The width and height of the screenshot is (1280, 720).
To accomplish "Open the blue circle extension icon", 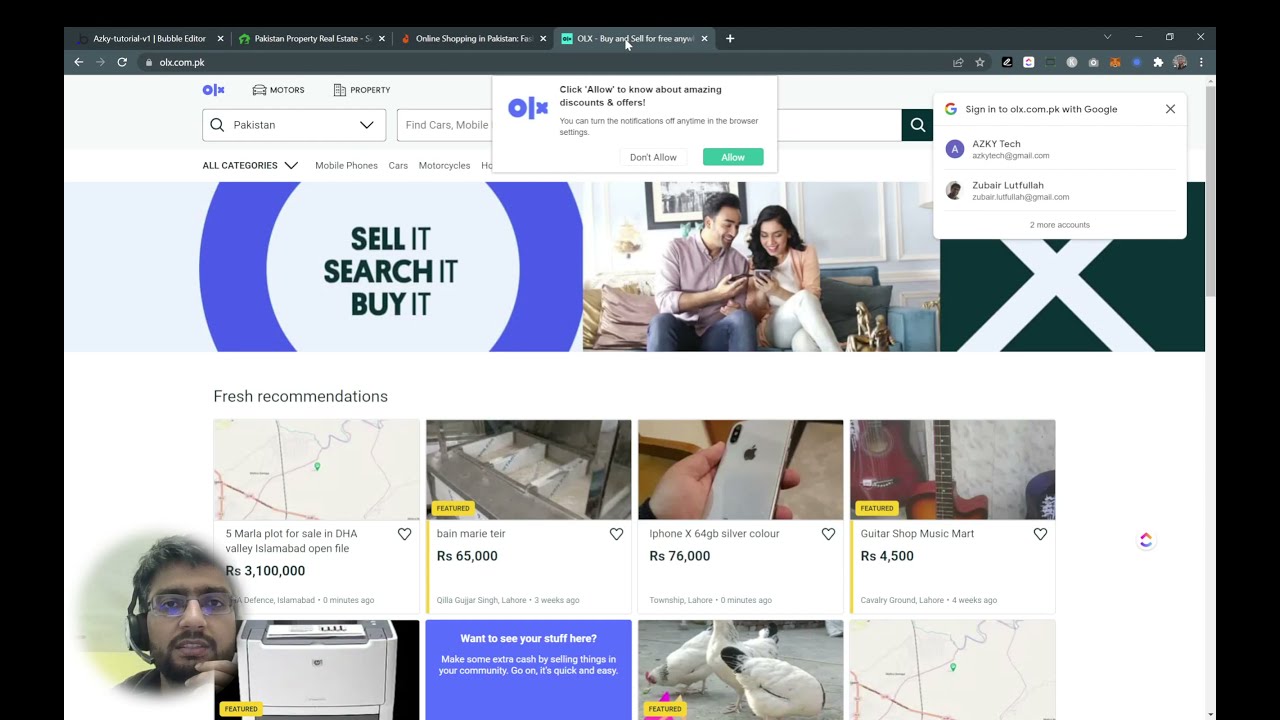I will pyautogui.click(x=1137, y=62).
